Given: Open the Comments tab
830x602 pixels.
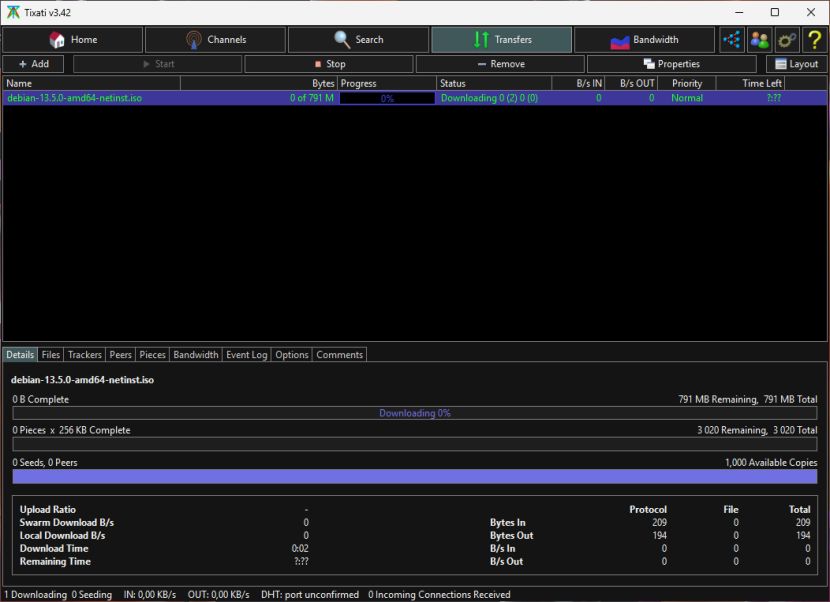Looking at the screenshot, I should click(x=339, y=355).
